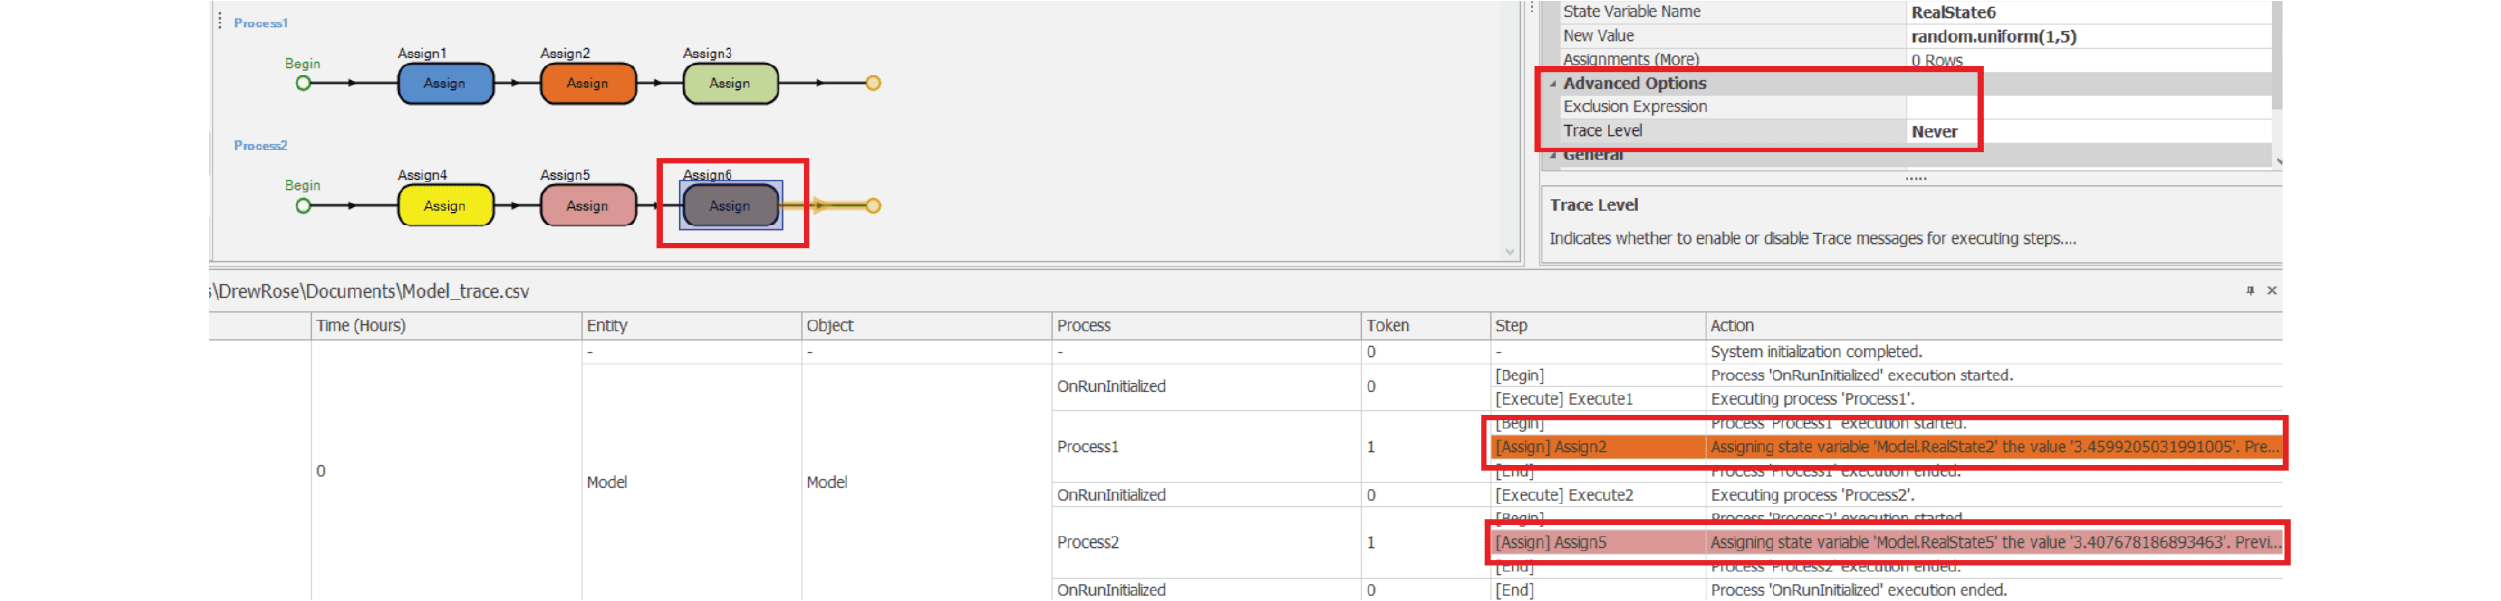Click [Execute] Execute2 step cell
The image size is (2501, 601).
tap(1598, 495)
